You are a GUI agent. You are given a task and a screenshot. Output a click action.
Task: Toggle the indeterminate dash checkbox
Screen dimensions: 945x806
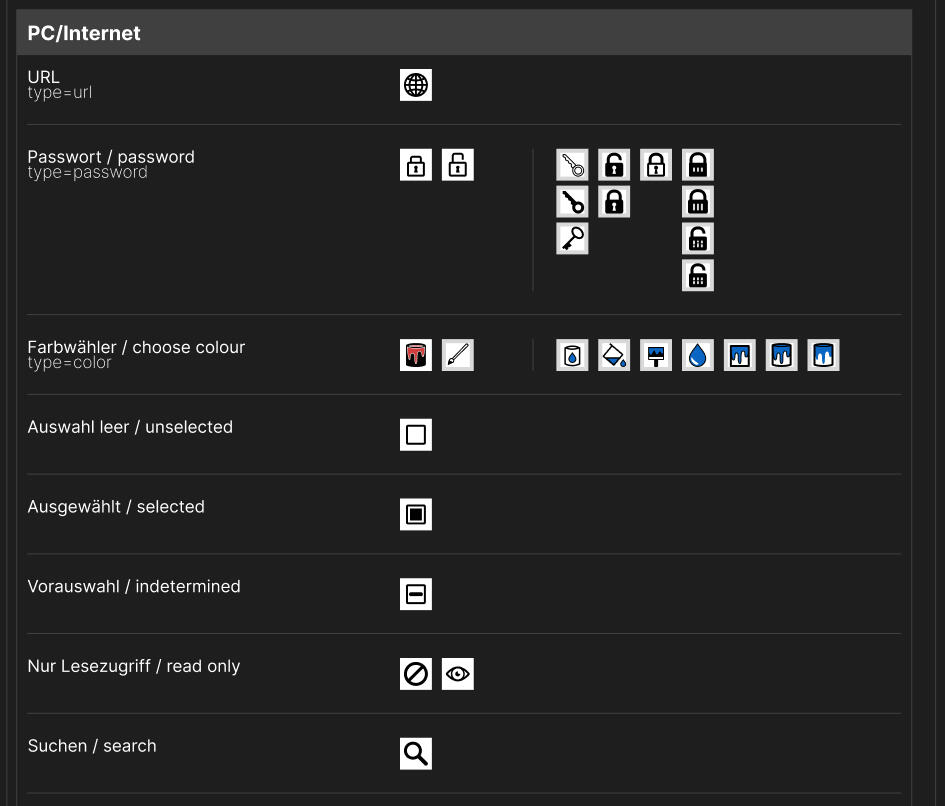click(416, 593)
